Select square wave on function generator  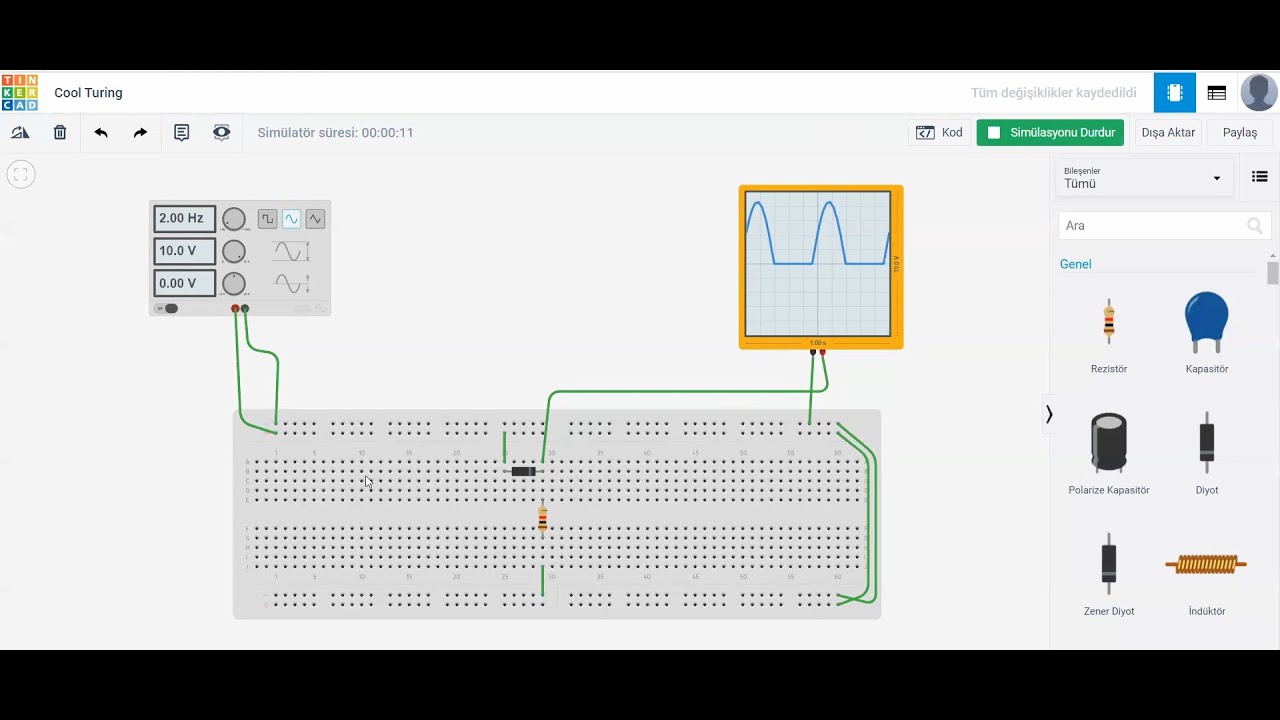[267, 219]
